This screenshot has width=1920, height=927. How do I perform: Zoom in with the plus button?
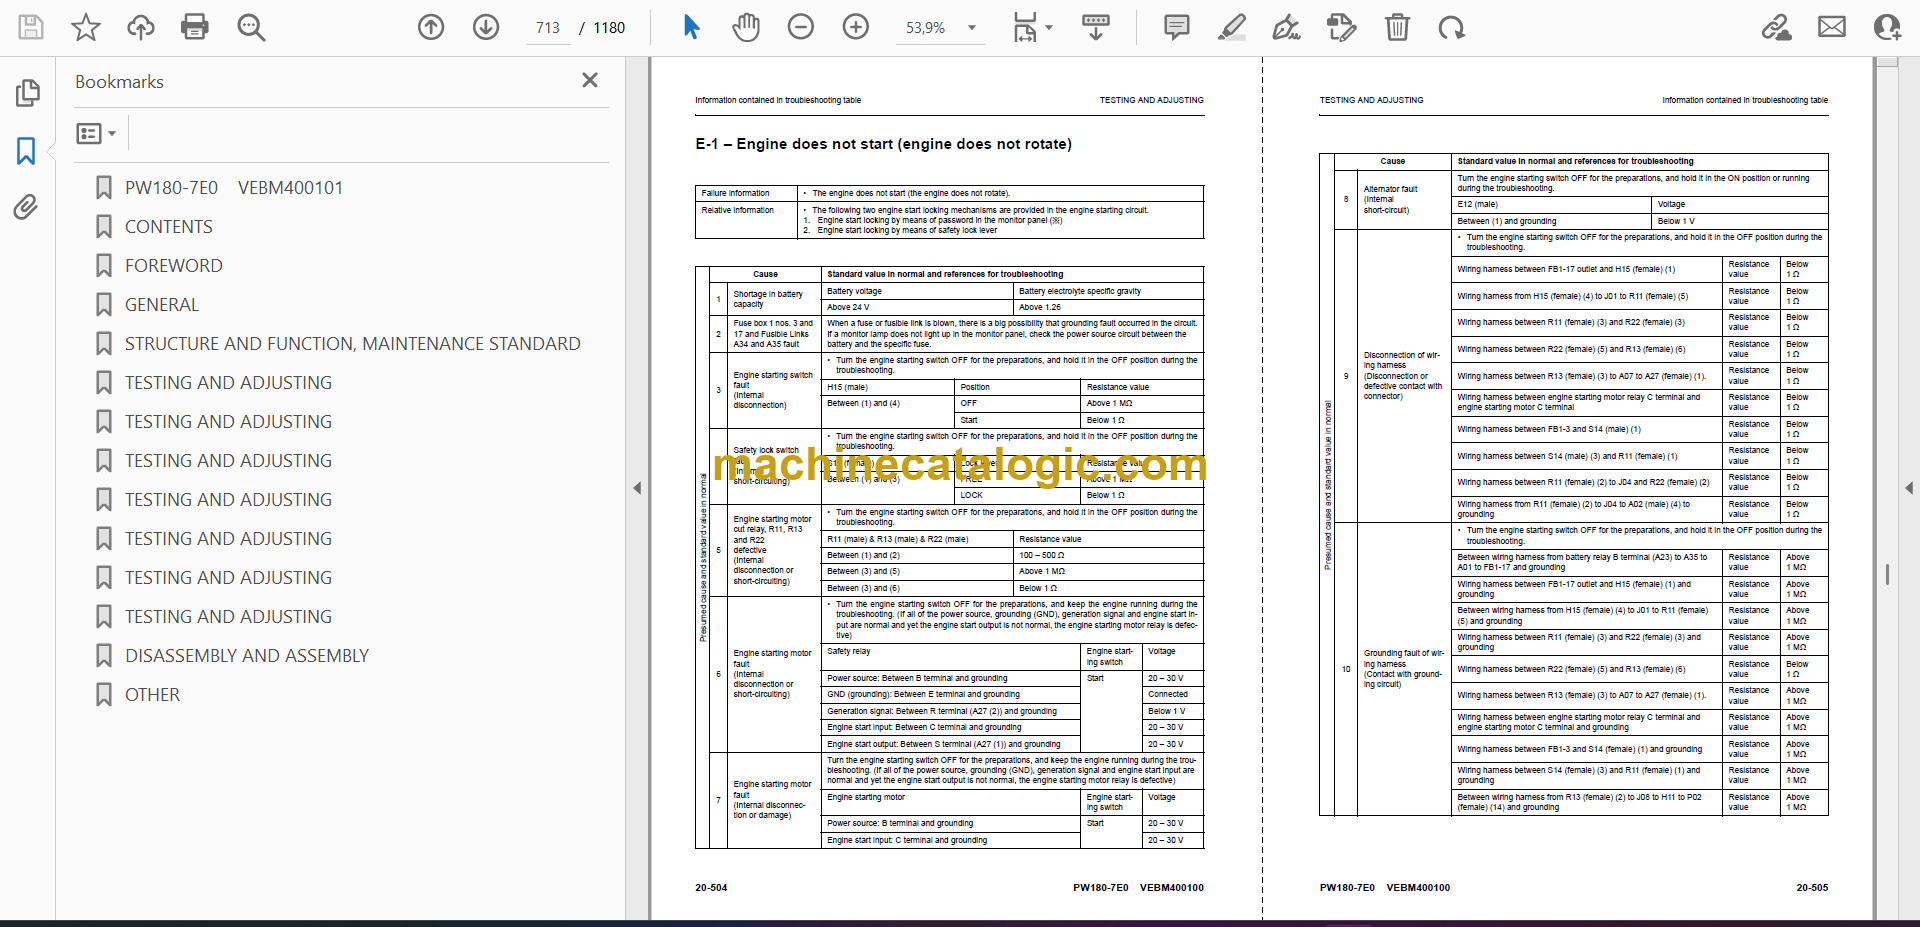click(856, 27)
